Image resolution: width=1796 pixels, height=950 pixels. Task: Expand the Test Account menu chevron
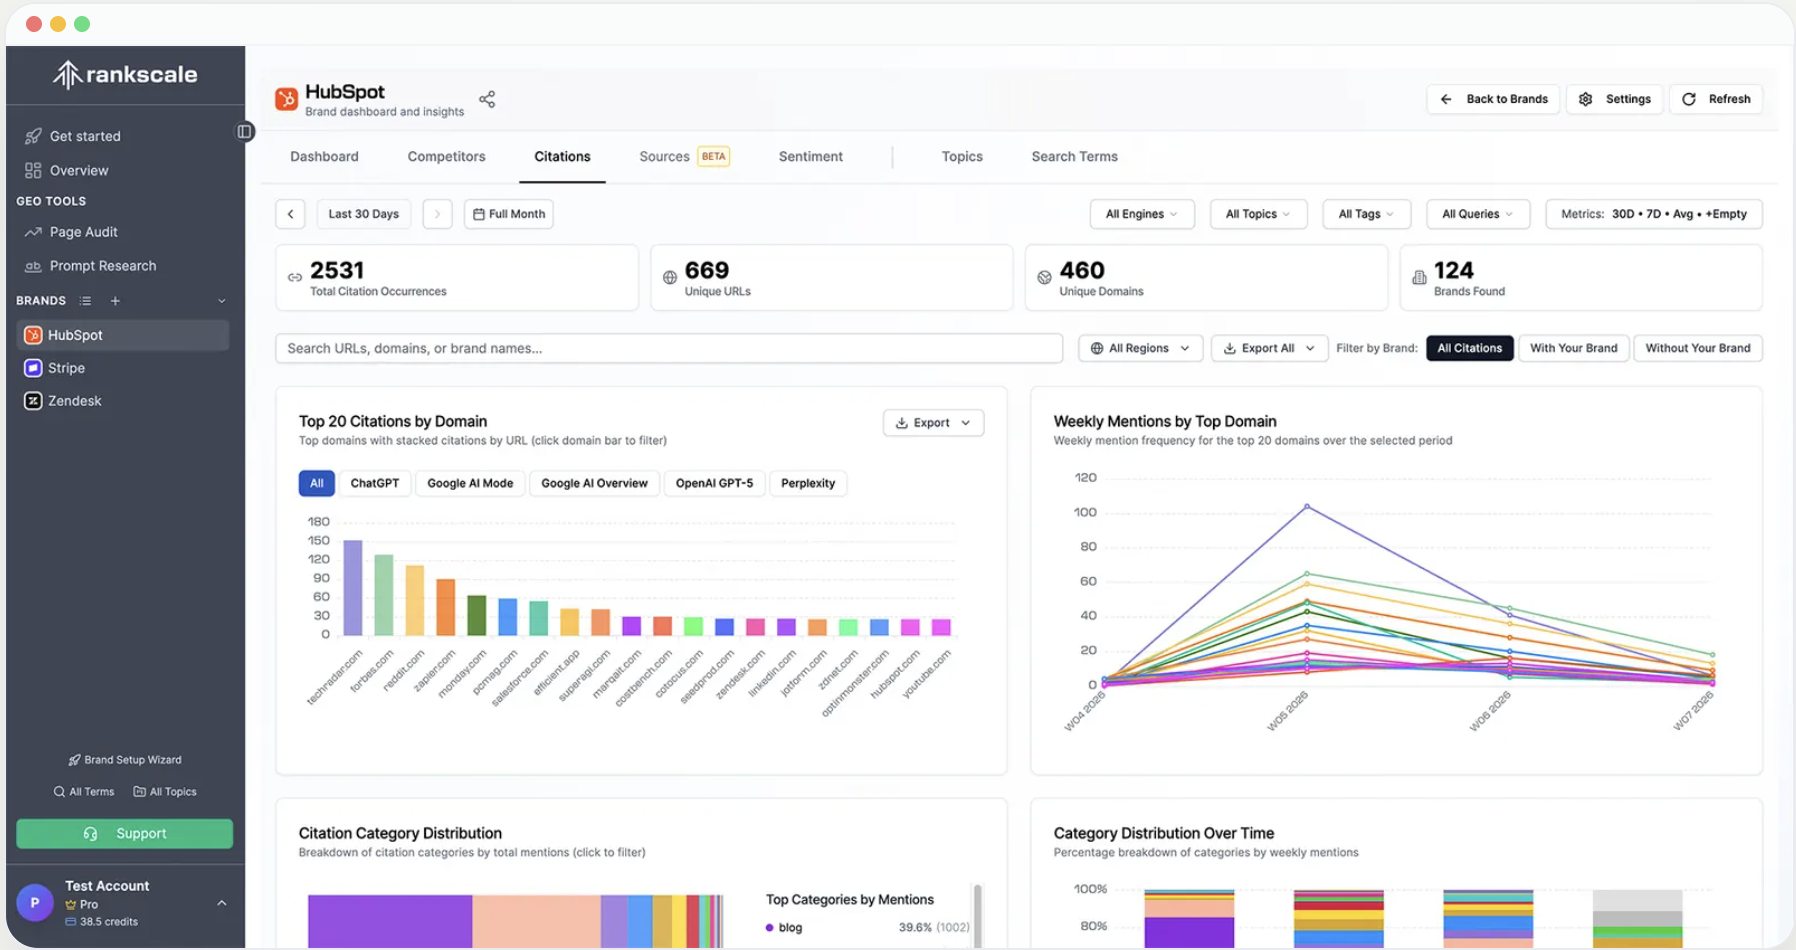pyautogui.click(x=222, y=903)
